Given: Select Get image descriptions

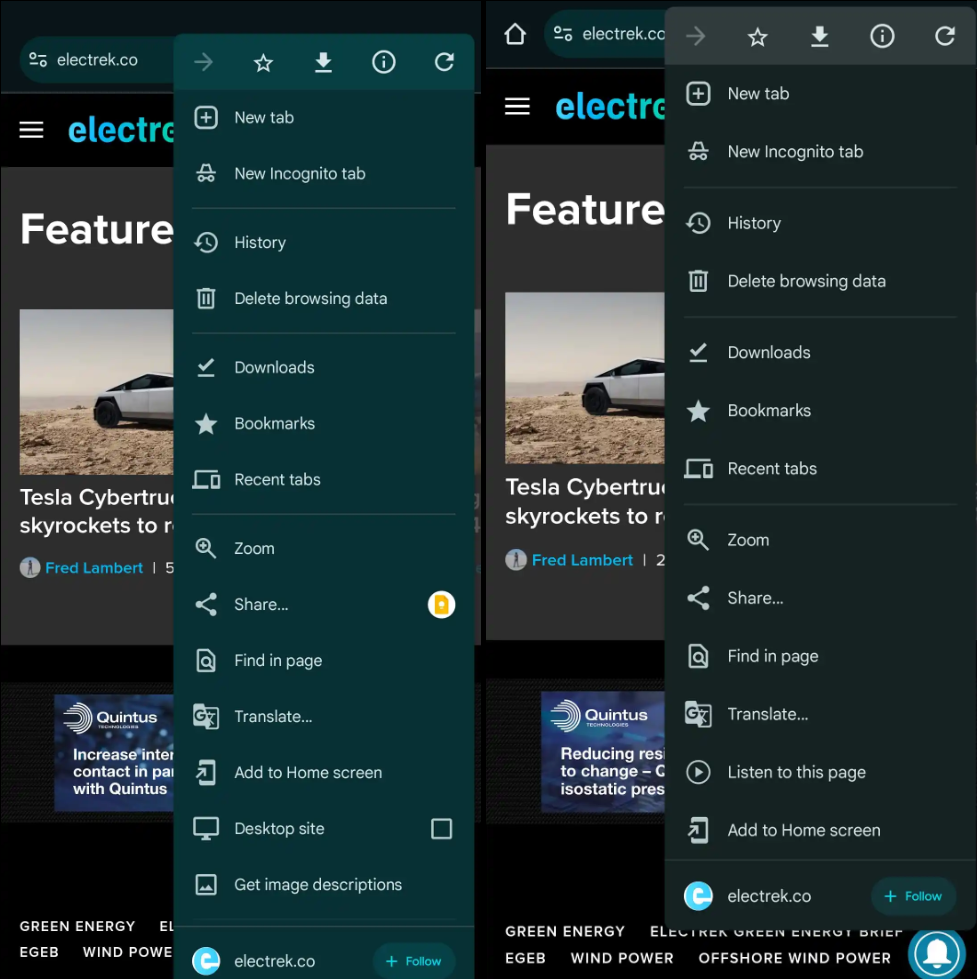Looking at the screenshot, I should pyautogui.click(x=324, y=885).
